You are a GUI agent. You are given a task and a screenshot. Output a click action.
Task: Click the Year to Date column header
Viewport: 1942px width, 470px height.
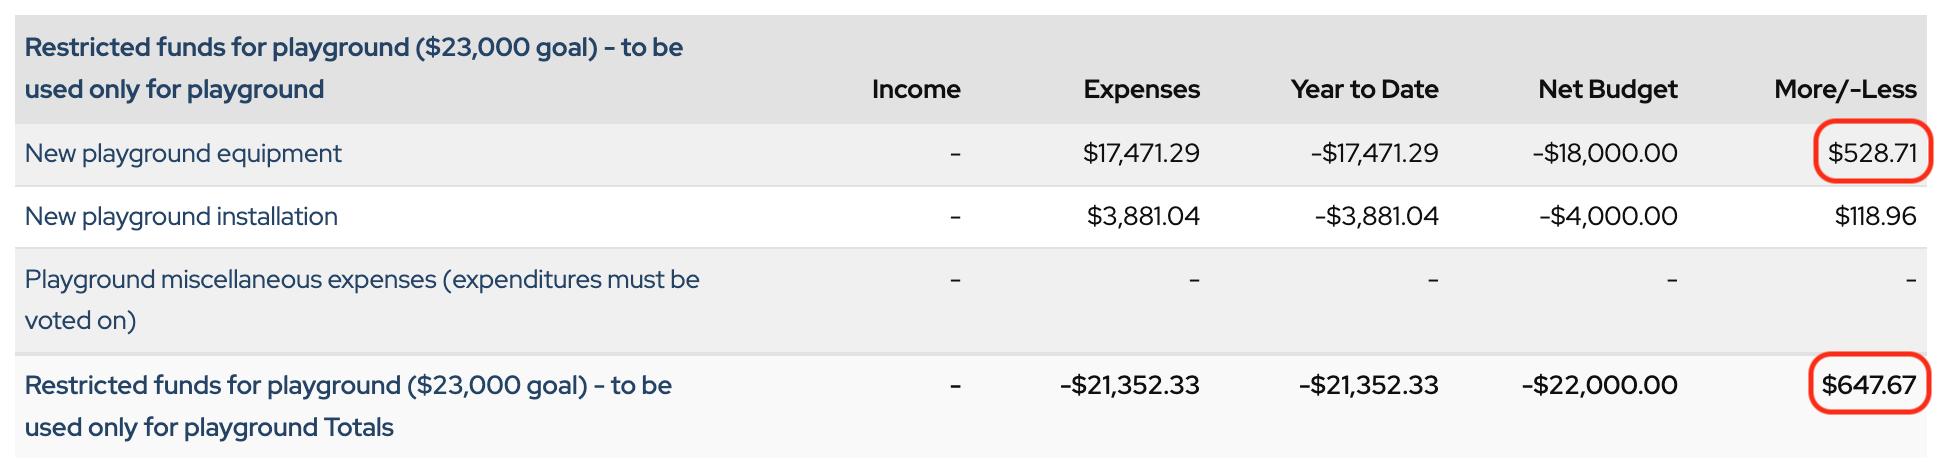point(1364,89)
